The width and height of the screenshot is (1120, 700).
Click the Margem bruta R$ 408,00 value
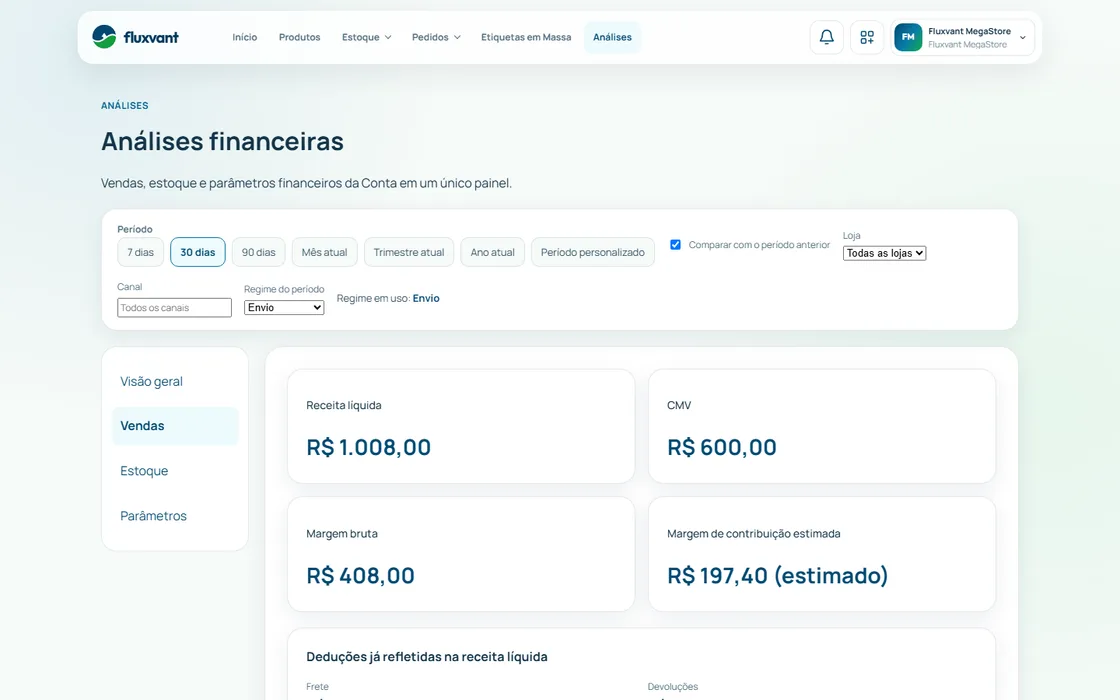coord(360,576)
